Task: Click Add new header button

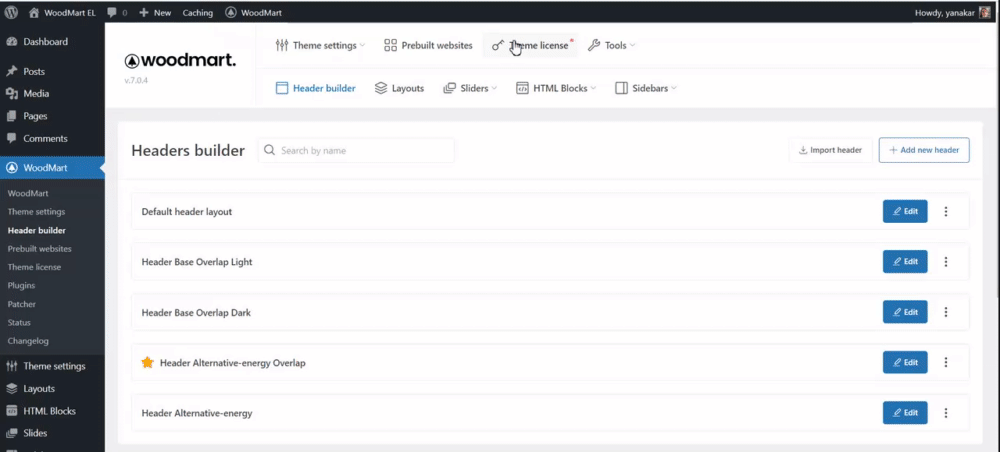Action: point(924,150)
